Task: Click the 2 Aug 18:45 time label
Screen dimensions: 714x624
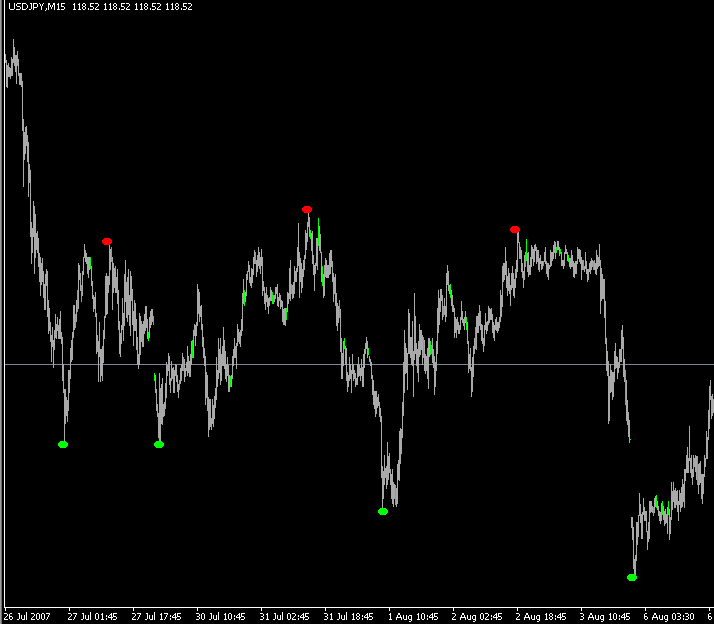Action: (x=541, y=617)
